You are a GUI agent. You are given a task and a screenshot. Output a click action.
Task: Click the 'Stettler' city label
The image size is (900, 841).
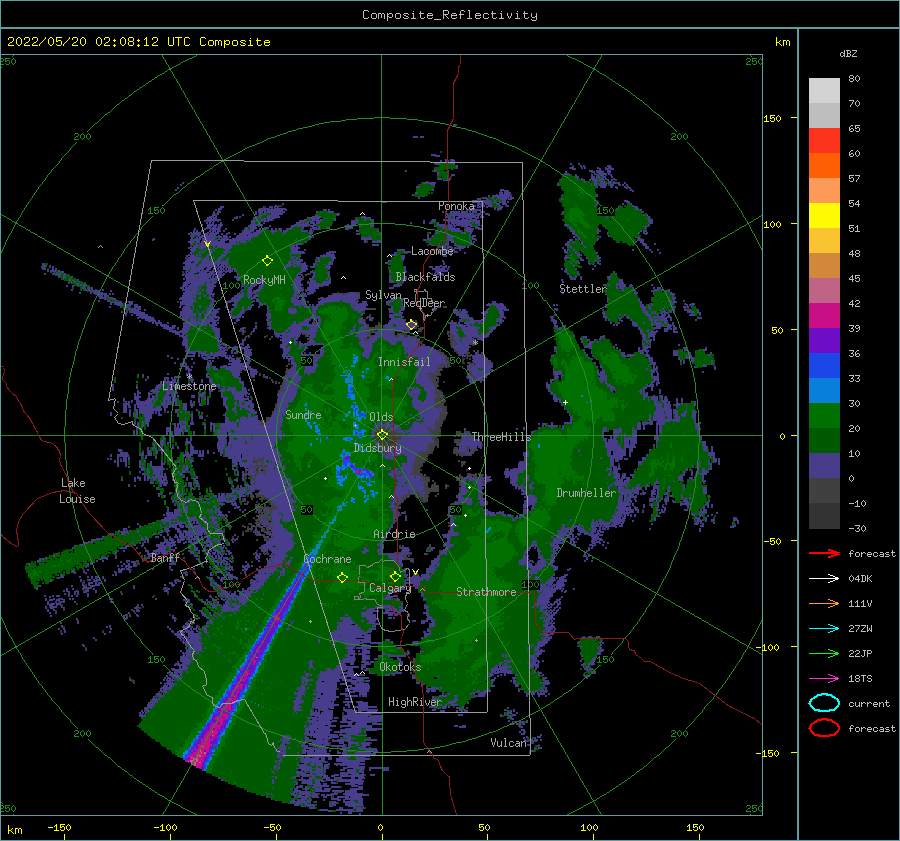coord(583,289)
